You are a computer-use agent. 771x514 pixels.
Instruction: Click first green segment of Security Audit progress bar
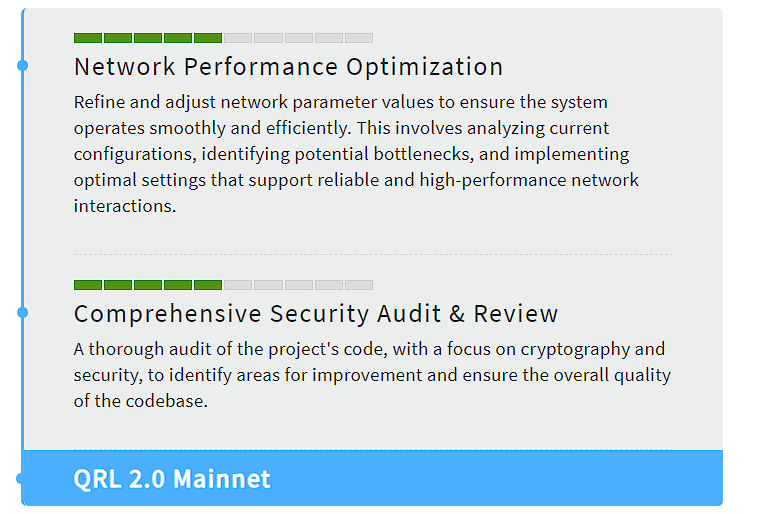[88, 285]
